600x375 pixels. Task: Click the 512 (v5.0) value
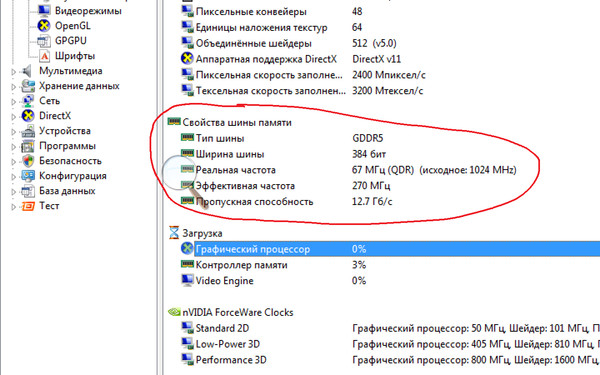coord(374,43)
